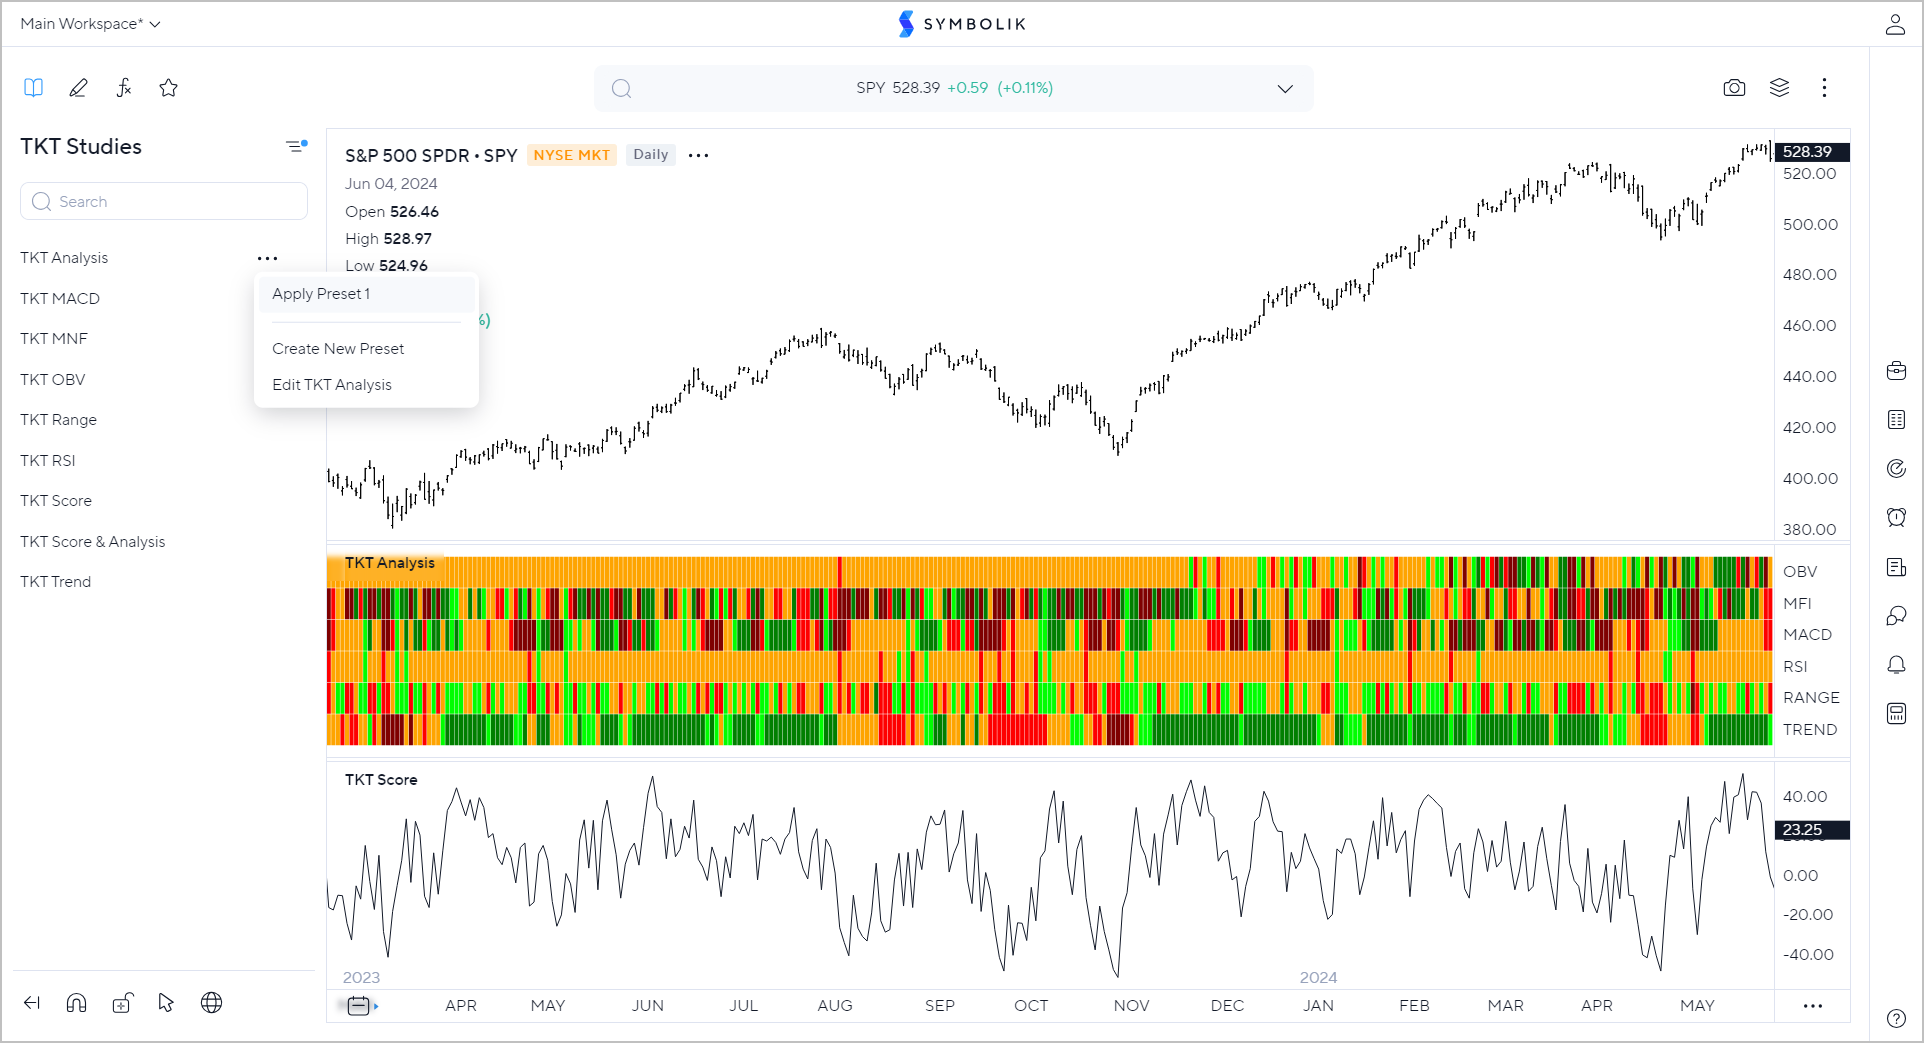This screenshot has height=1043, width=1924.
Task: Toggle the lock drawings icon
Action: [122, 1003]
